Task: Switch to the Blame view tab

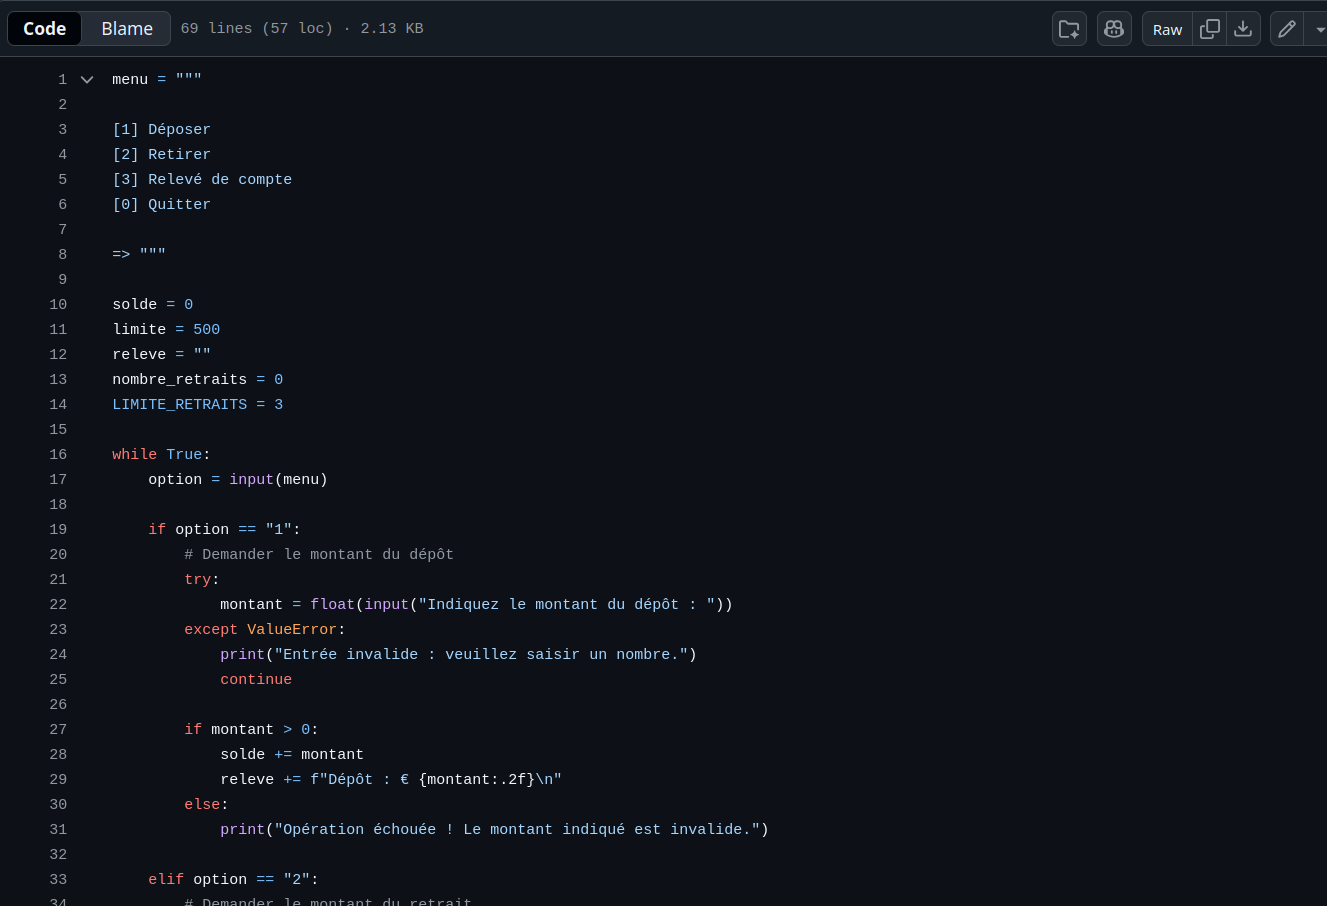Action: tap(127, 29)
